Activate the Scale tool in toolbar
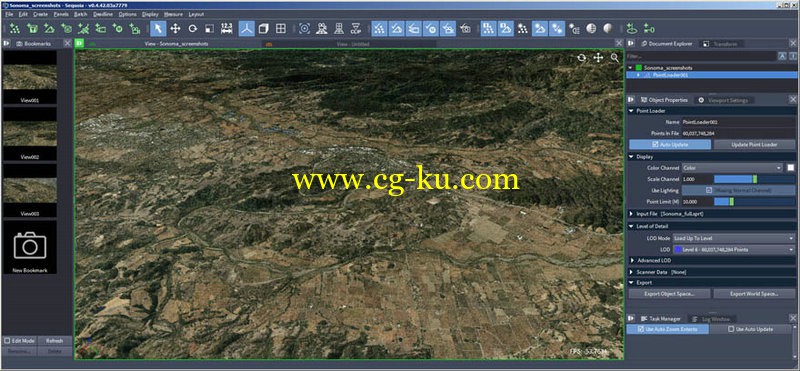 (x=209, y=29)
